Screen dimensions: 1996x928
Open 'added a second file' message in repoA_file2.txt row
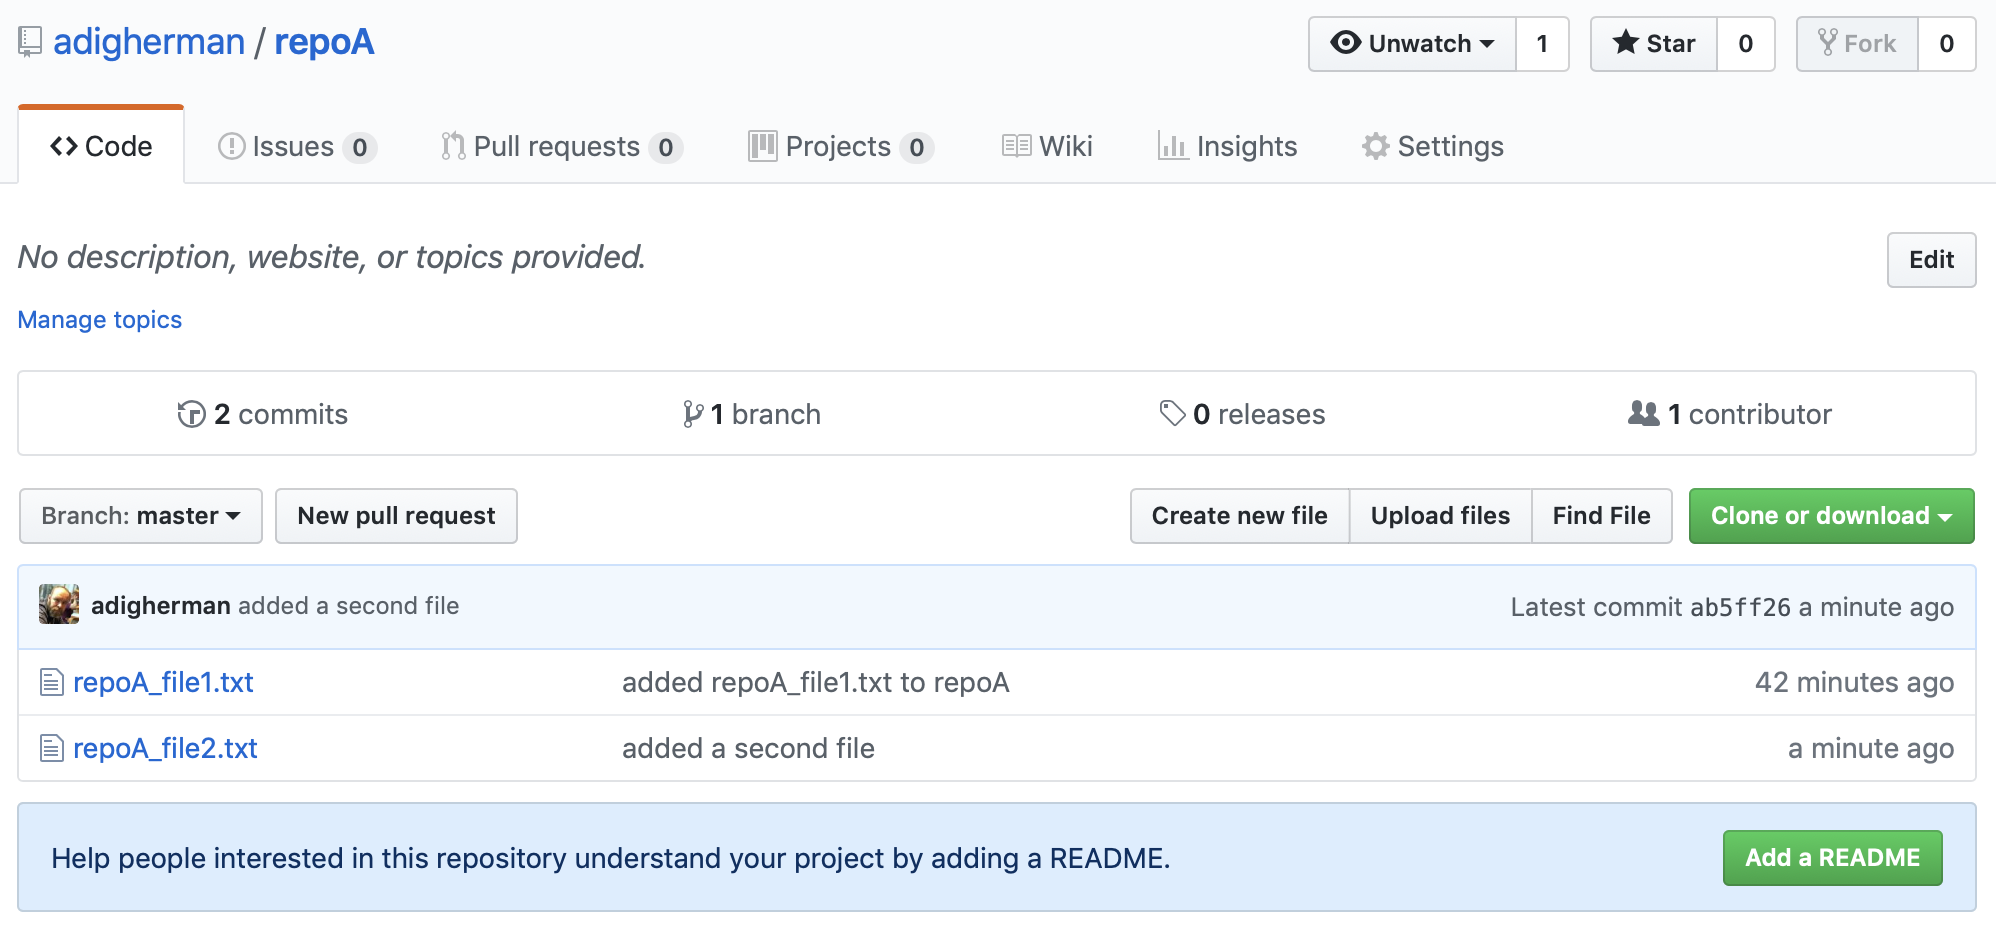pyautogui.click(x=748, y=748)
